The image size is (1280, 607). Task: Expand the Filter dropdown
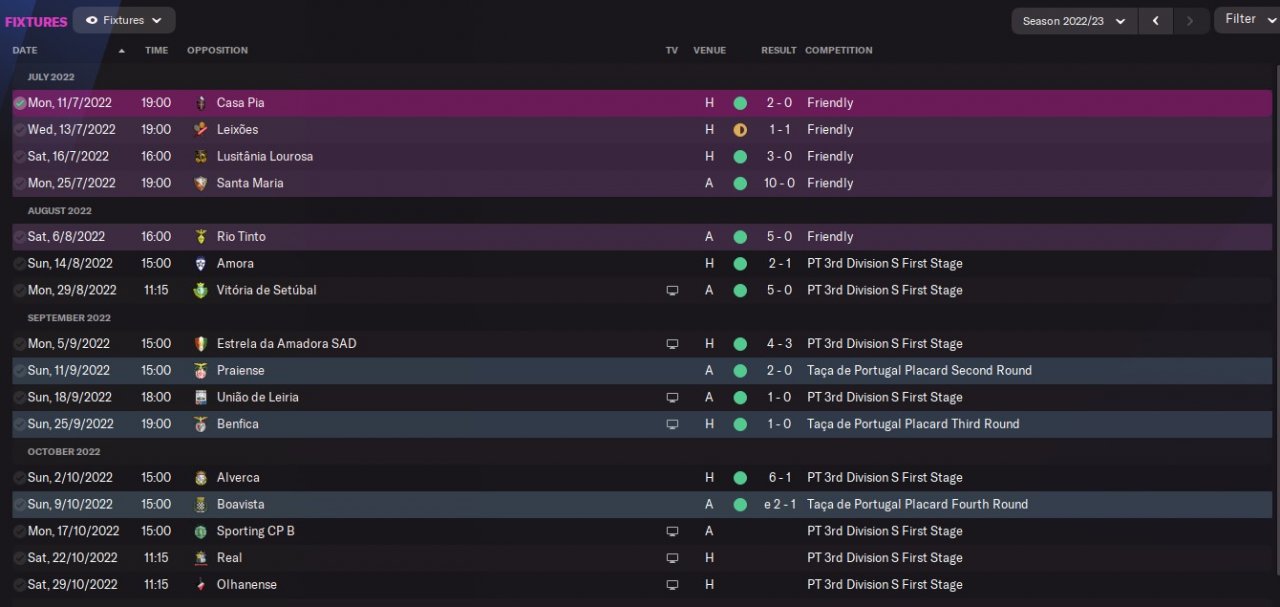coord(1247,20)
